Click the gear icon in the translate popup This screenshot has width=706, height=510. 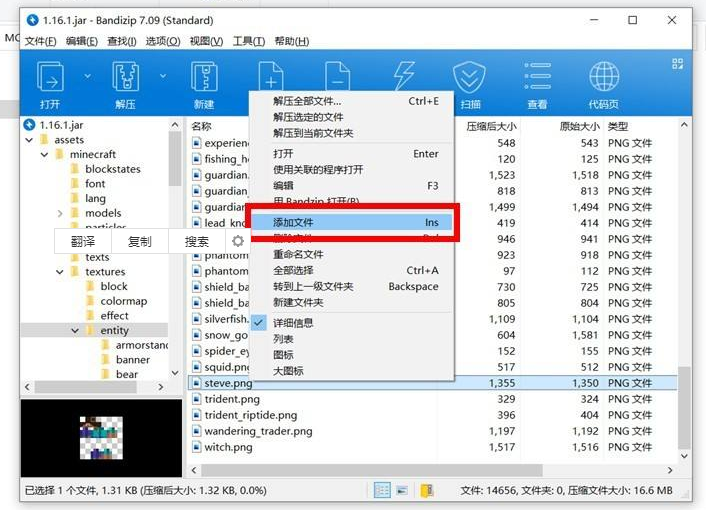coord(238,241)
